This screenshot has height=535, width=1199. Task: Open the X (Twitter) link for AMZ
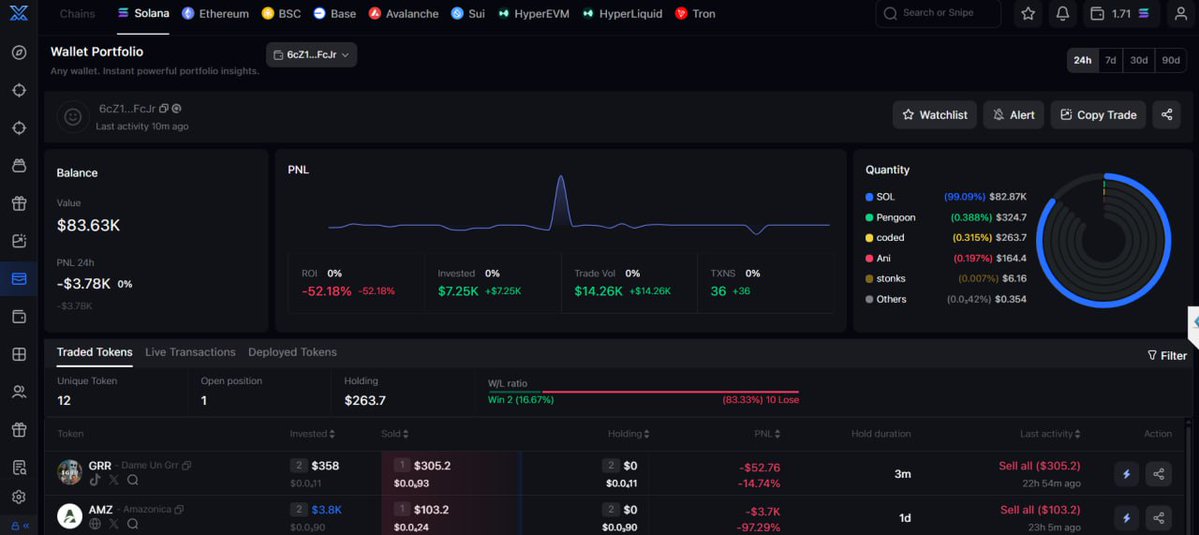(x=114, y=524)
